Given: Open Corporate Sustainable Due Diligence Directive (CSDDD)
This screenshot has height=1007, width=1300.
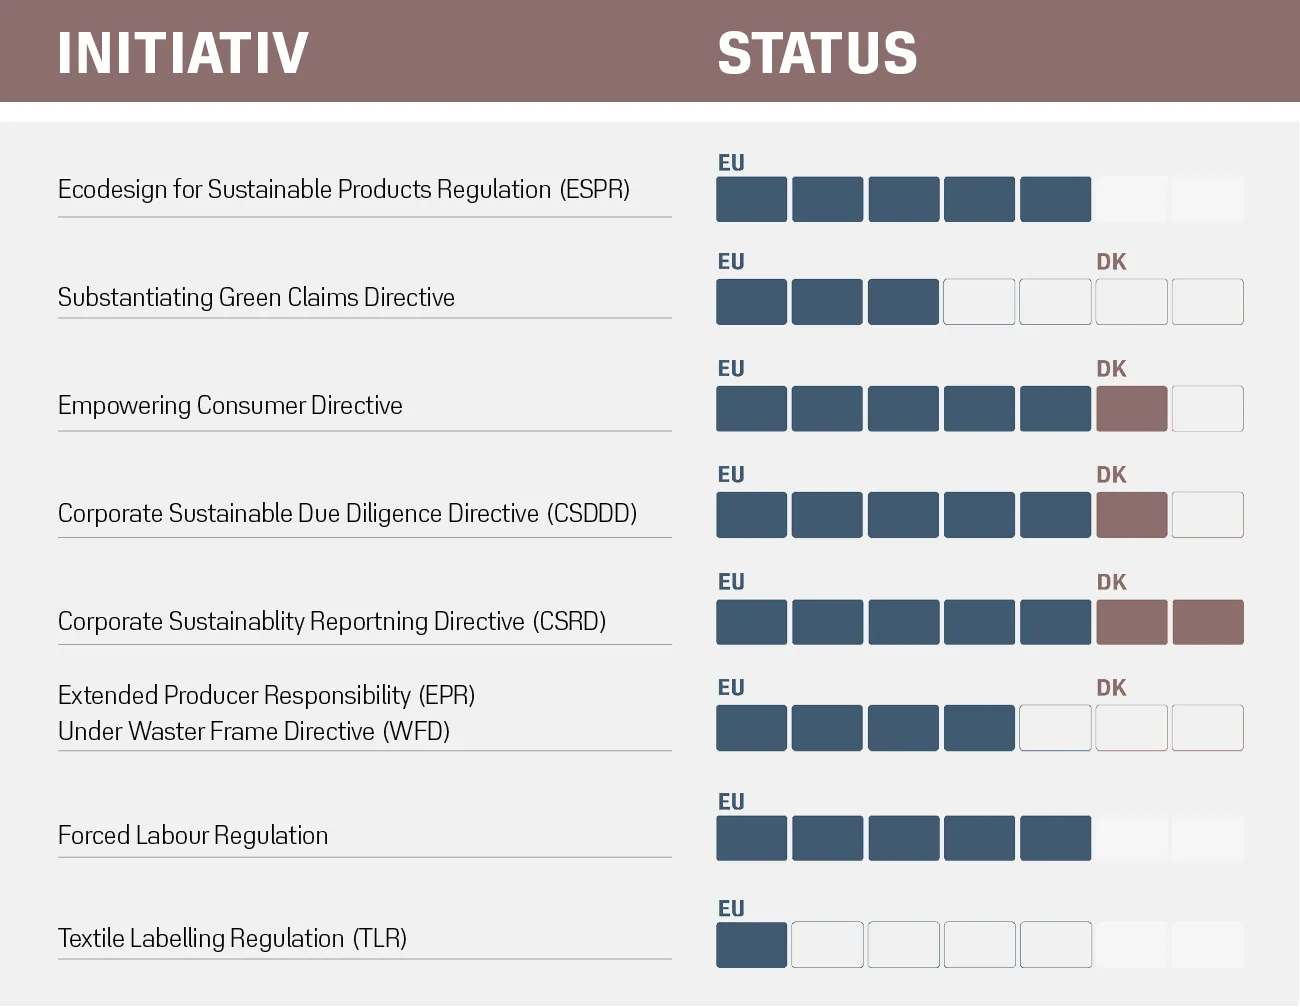Looking at the screenshot, I should pos(347,513).
